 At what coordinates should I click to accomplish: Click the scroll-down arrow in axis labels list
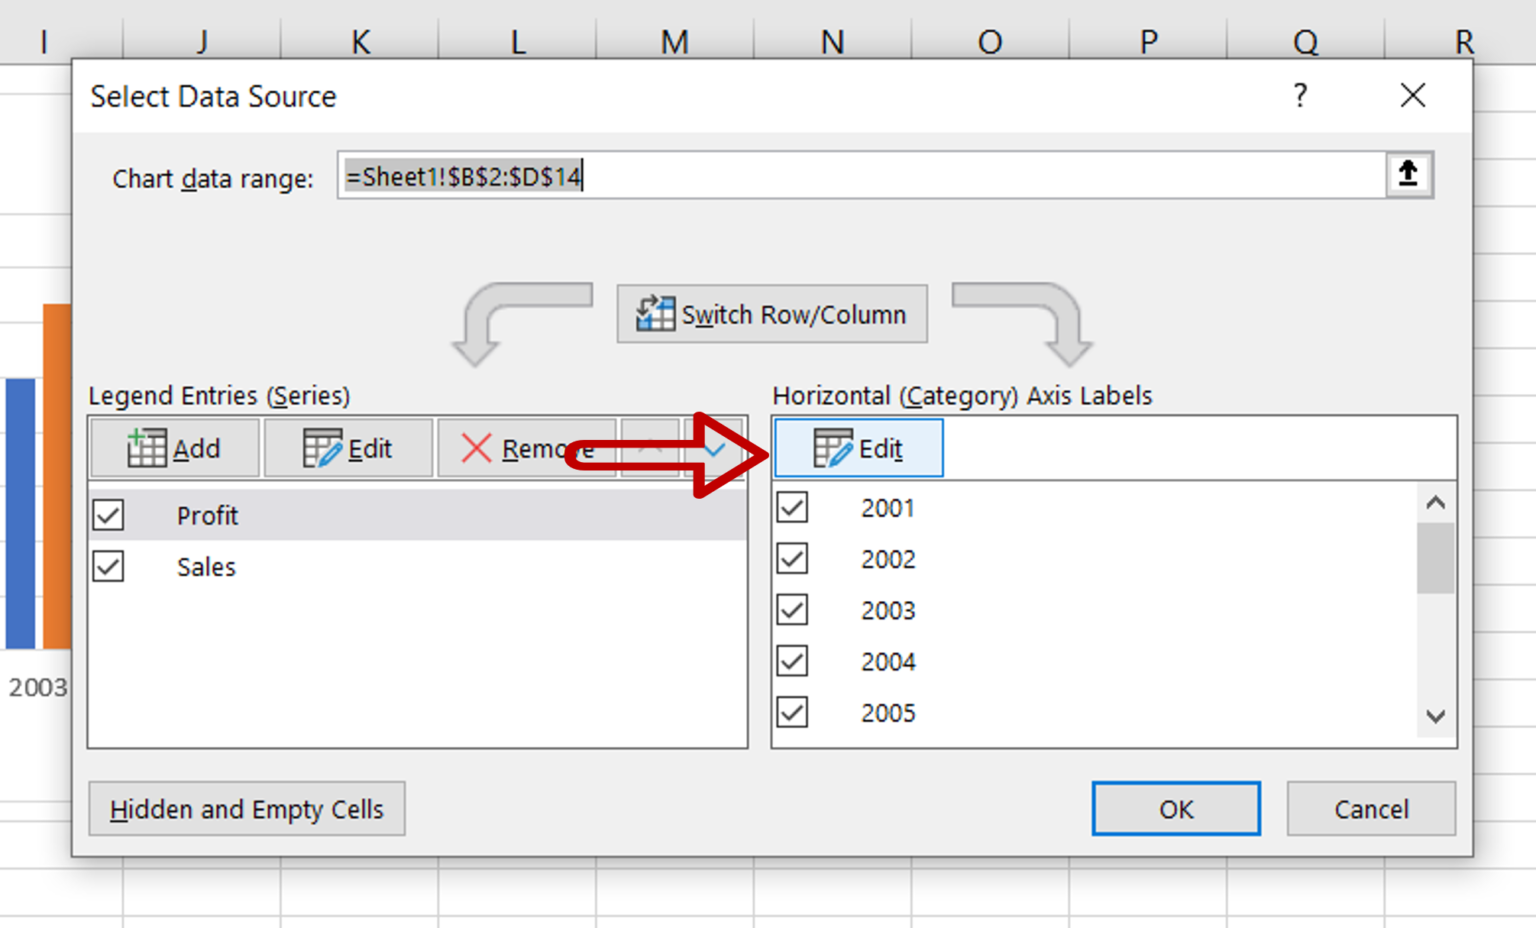(x=1435, y=716)
